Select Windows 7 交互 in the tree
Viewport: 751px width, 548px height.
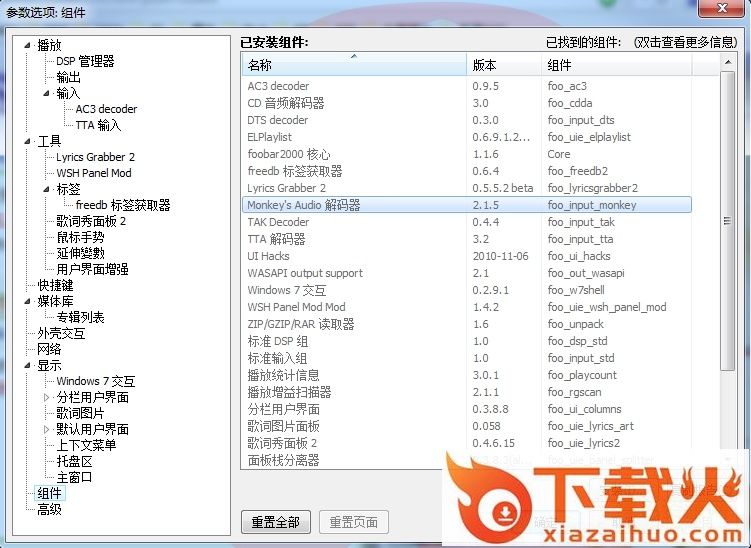[96, 381]
